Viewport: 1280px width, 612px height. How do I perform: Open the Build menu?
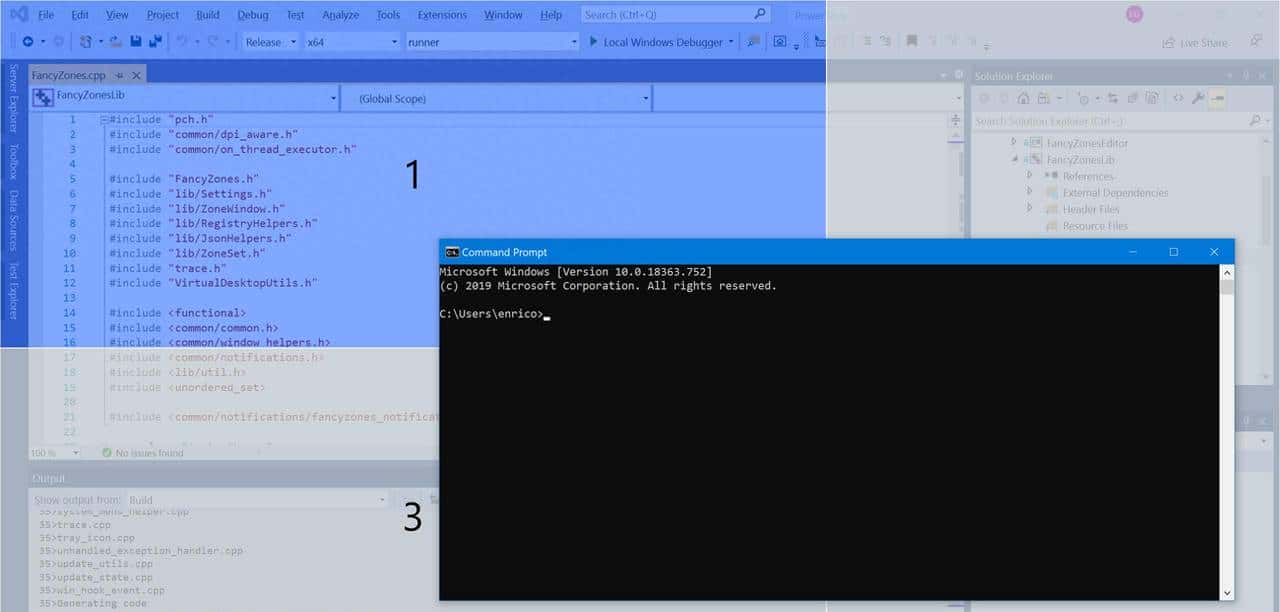coord(208,15)
